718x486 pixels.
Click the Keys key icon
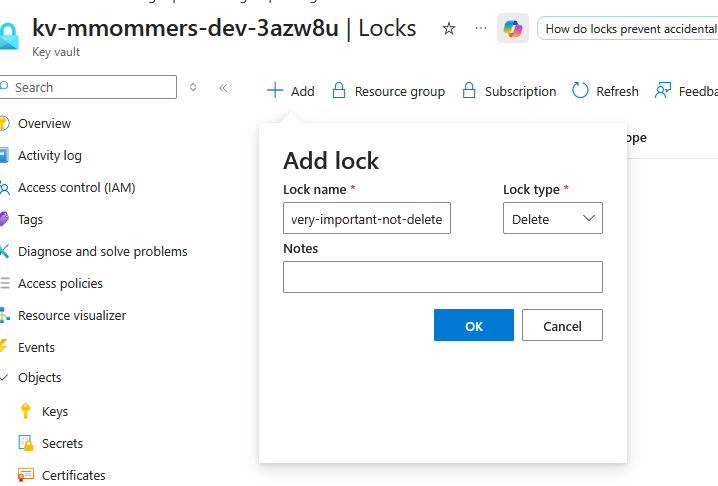(26, 411)
